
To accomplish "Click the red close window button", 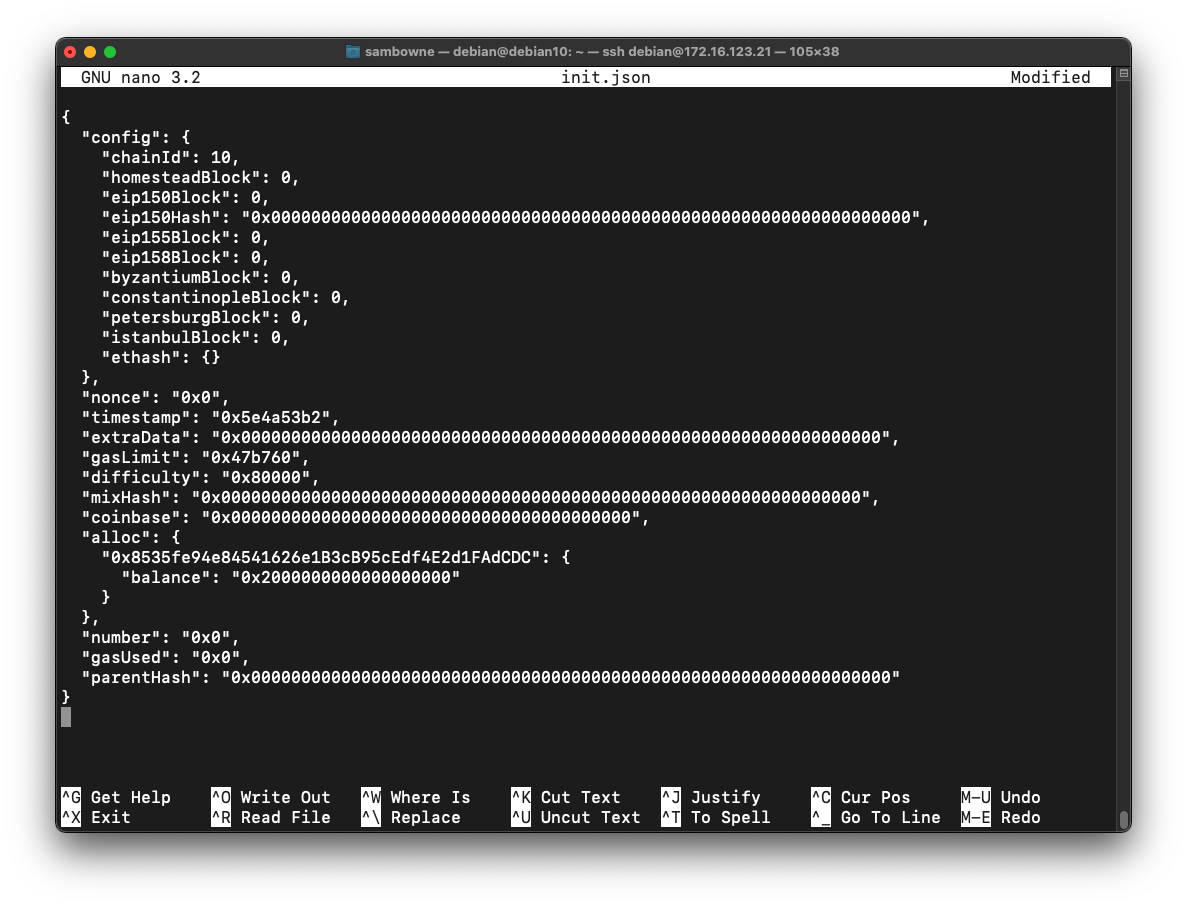I will pos(70,51).
